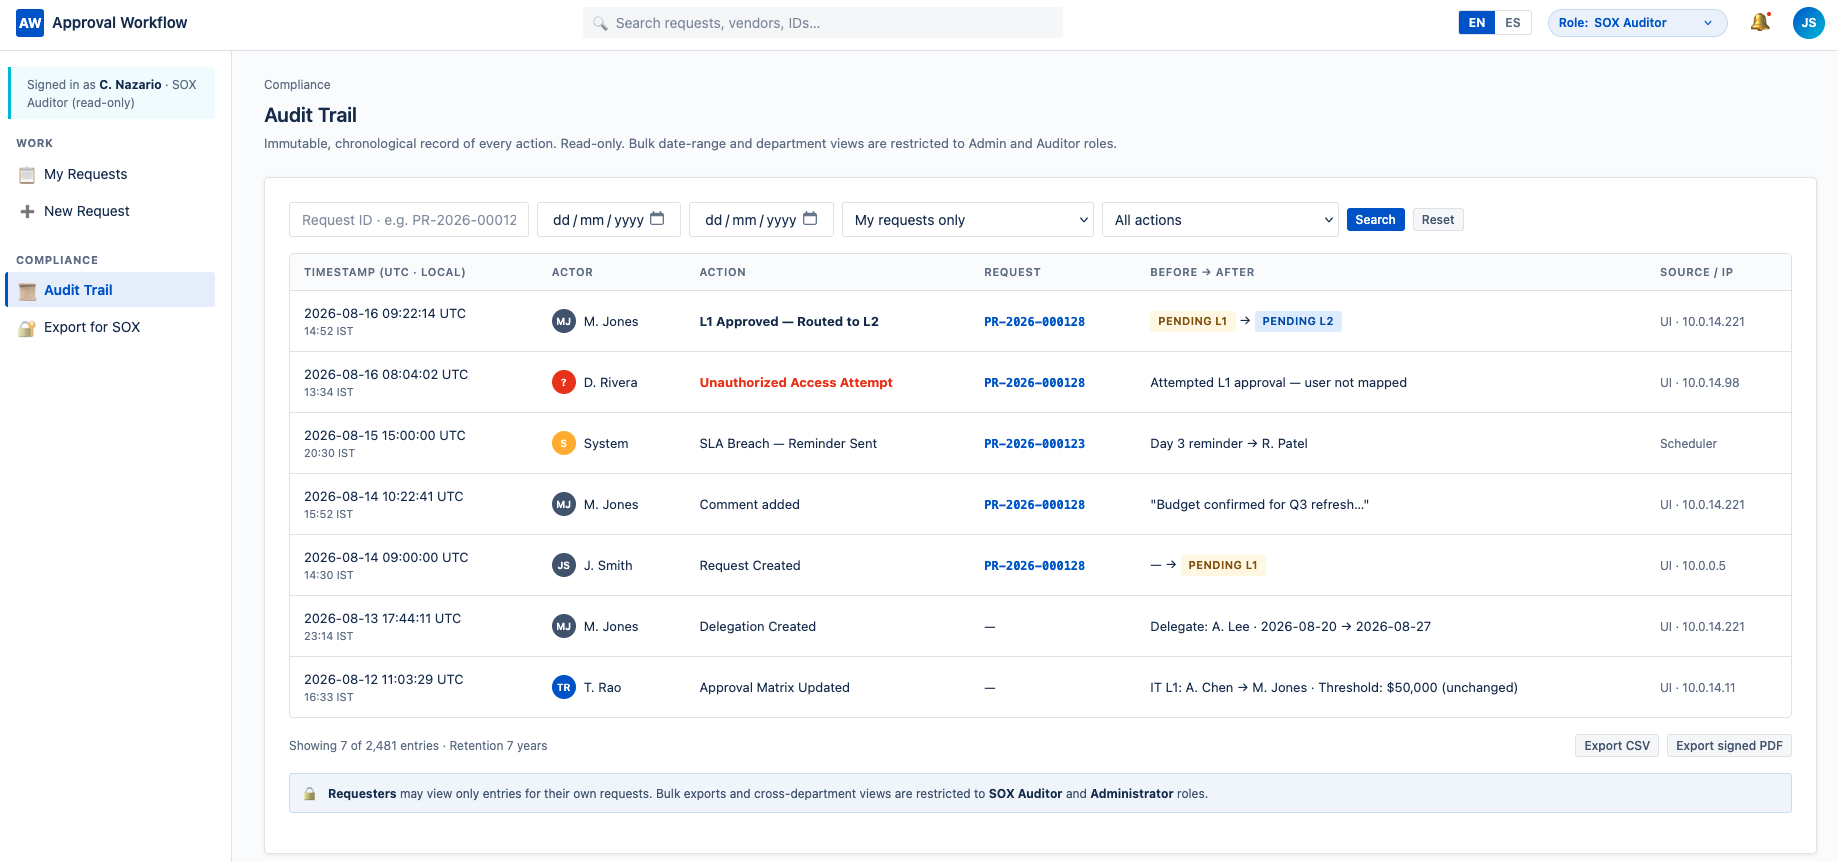
Task: Open the Role: SOX Auditor dropdown
Action: [x=1637, y=23]
